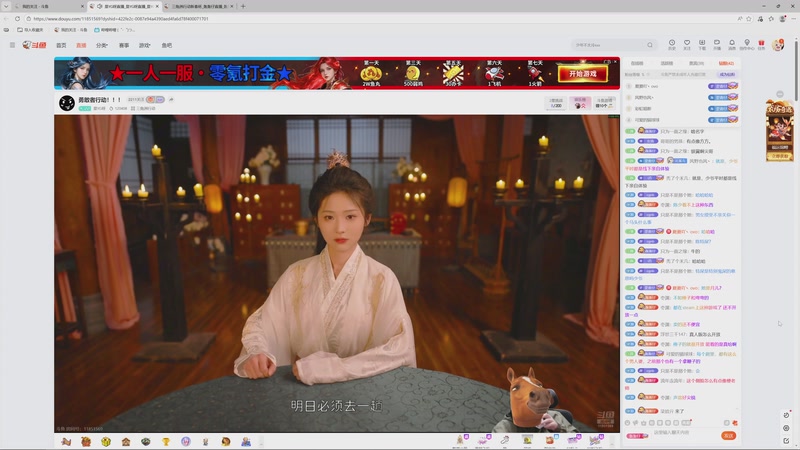Open a new browser tab

point(243,6)
